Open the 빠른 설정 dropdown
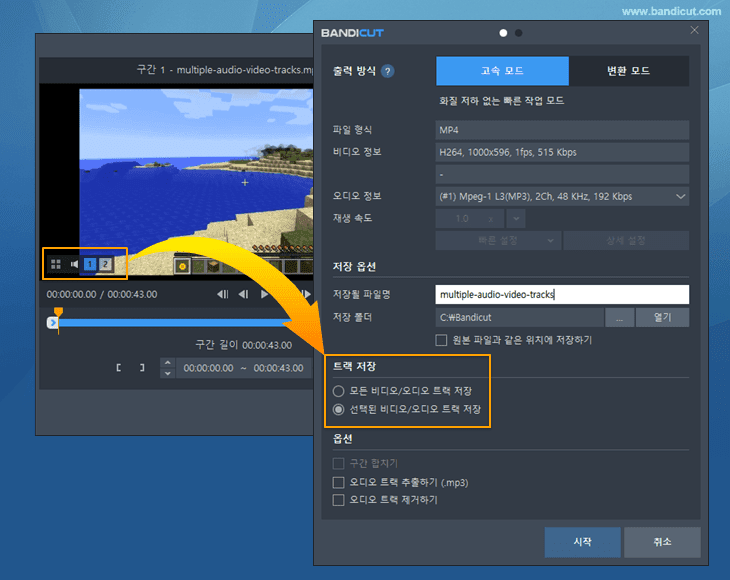 click(498, 241)
